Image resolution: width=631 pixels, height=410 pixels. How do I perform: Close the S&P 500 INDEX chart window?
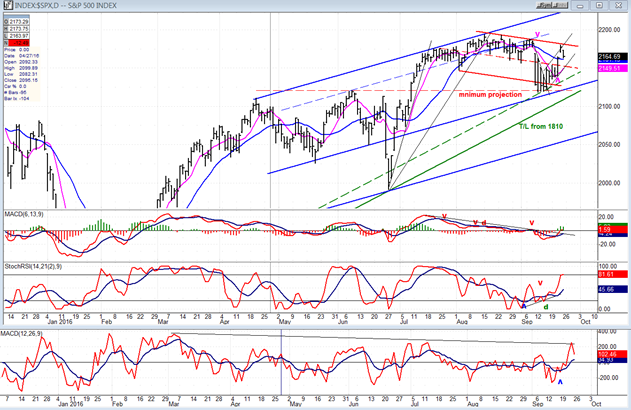618,5
